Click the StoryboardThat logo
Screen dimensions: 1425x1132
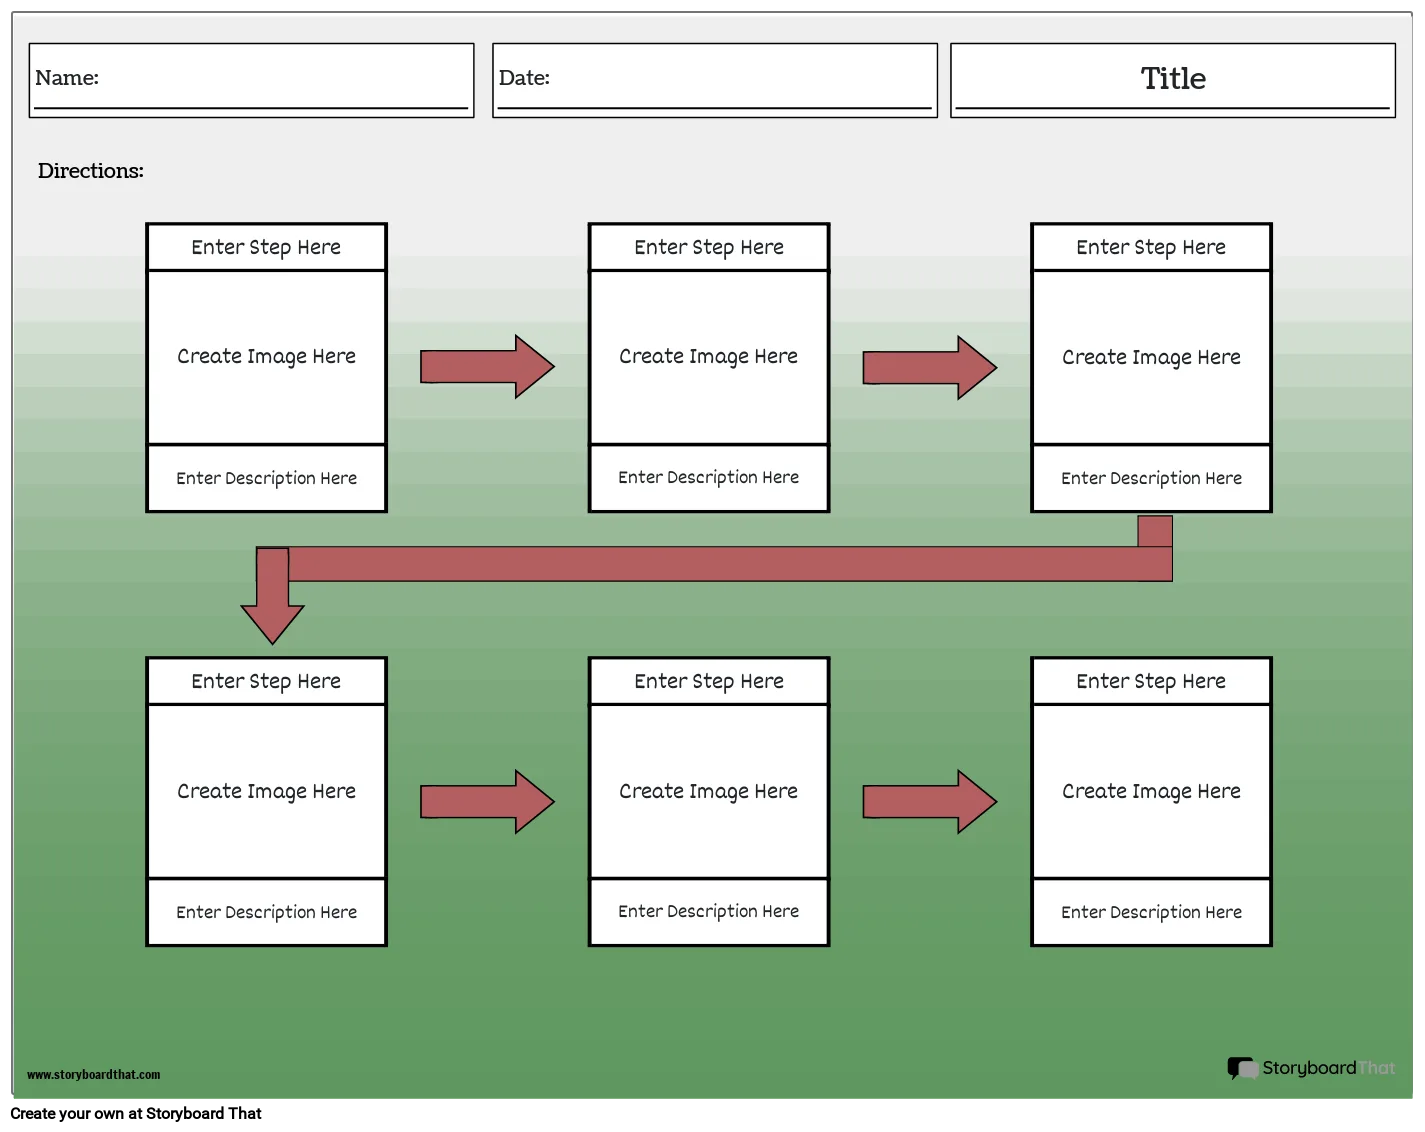click(1311, 1068)
